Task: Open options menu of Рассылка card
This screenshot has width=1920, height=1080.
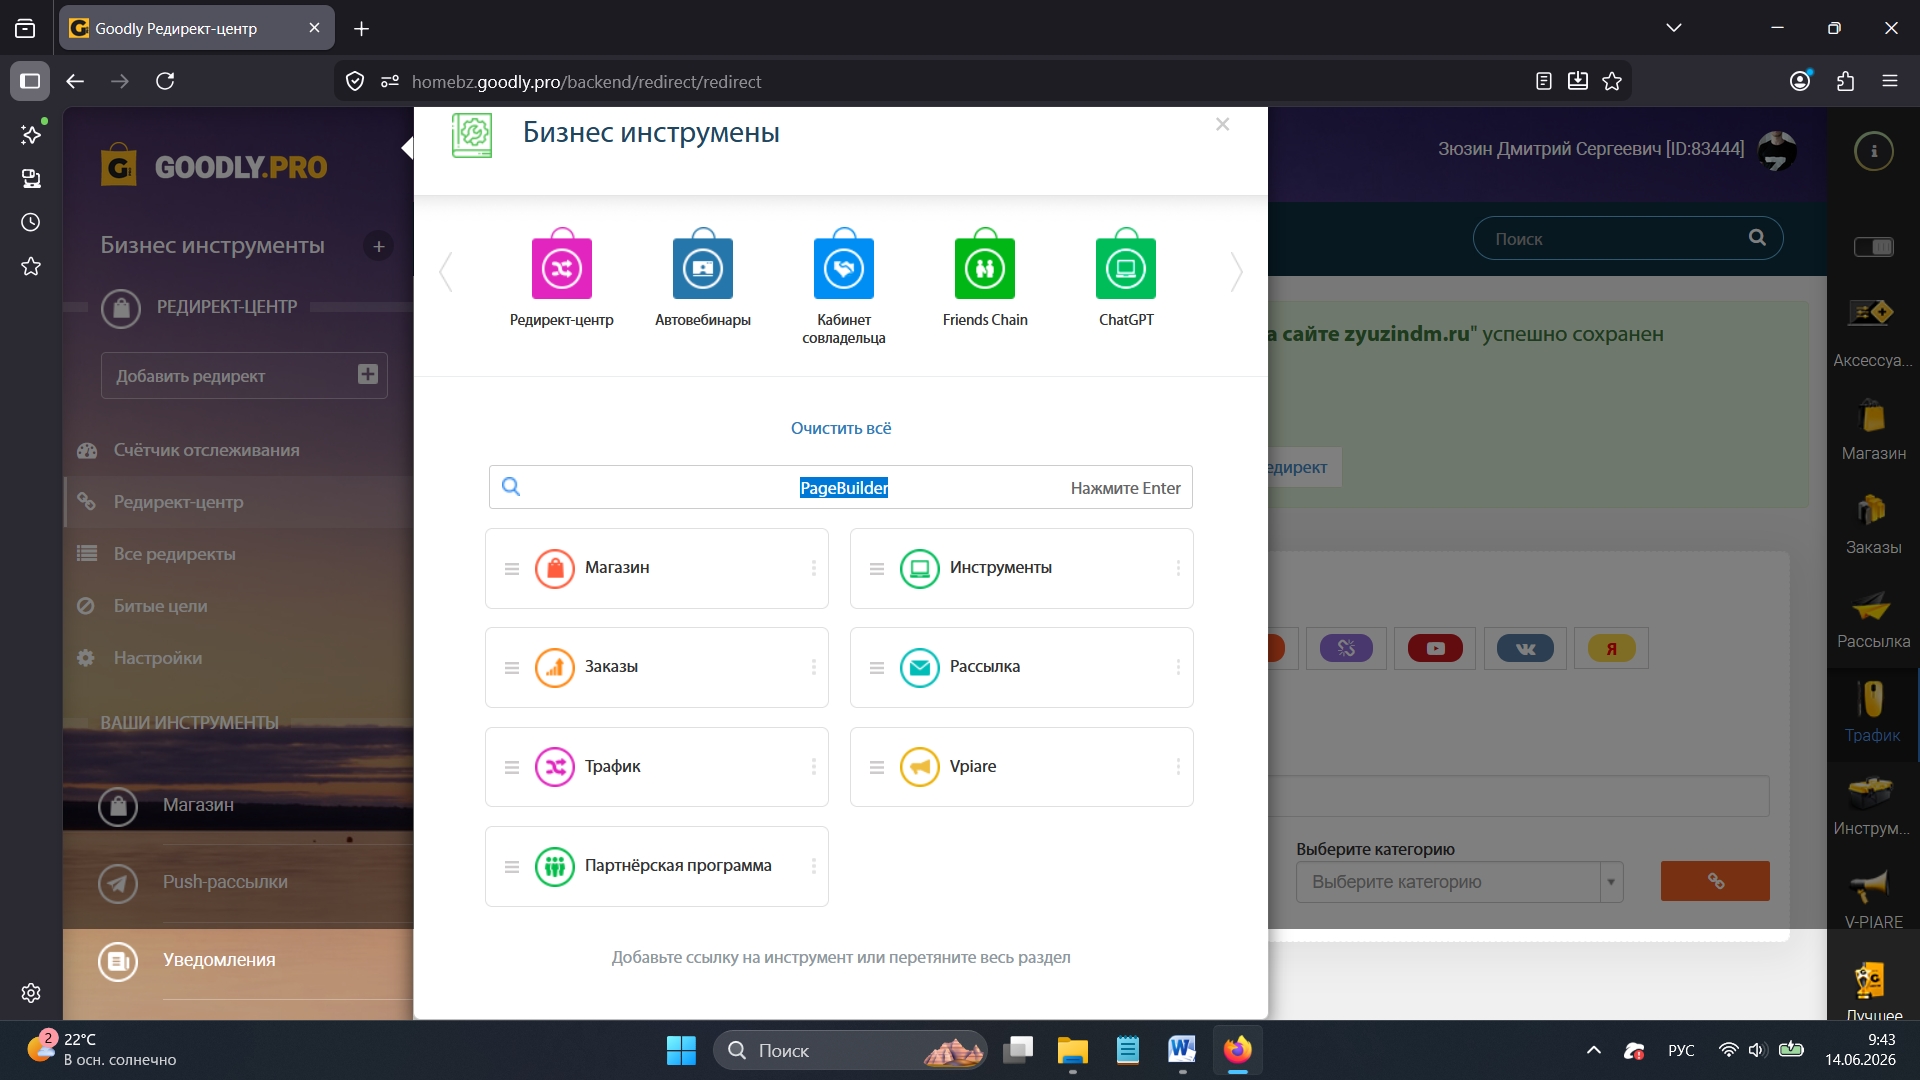Action: click(x=1179, y=667)
